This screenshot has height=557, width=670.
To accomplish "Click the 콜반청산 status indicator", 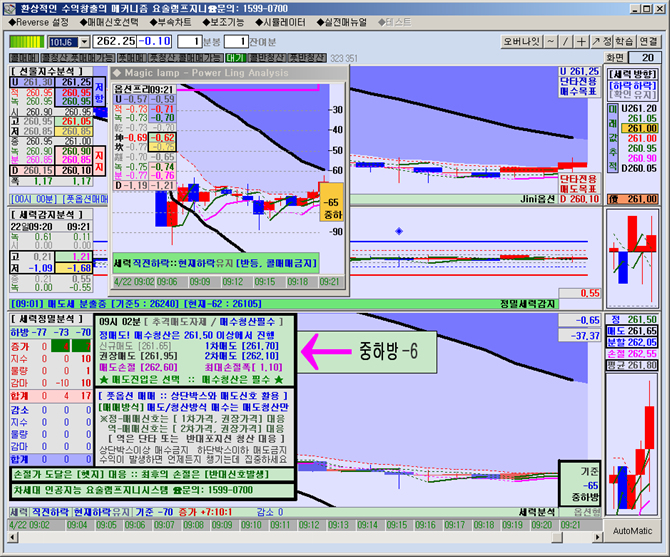I will (267, 58).
